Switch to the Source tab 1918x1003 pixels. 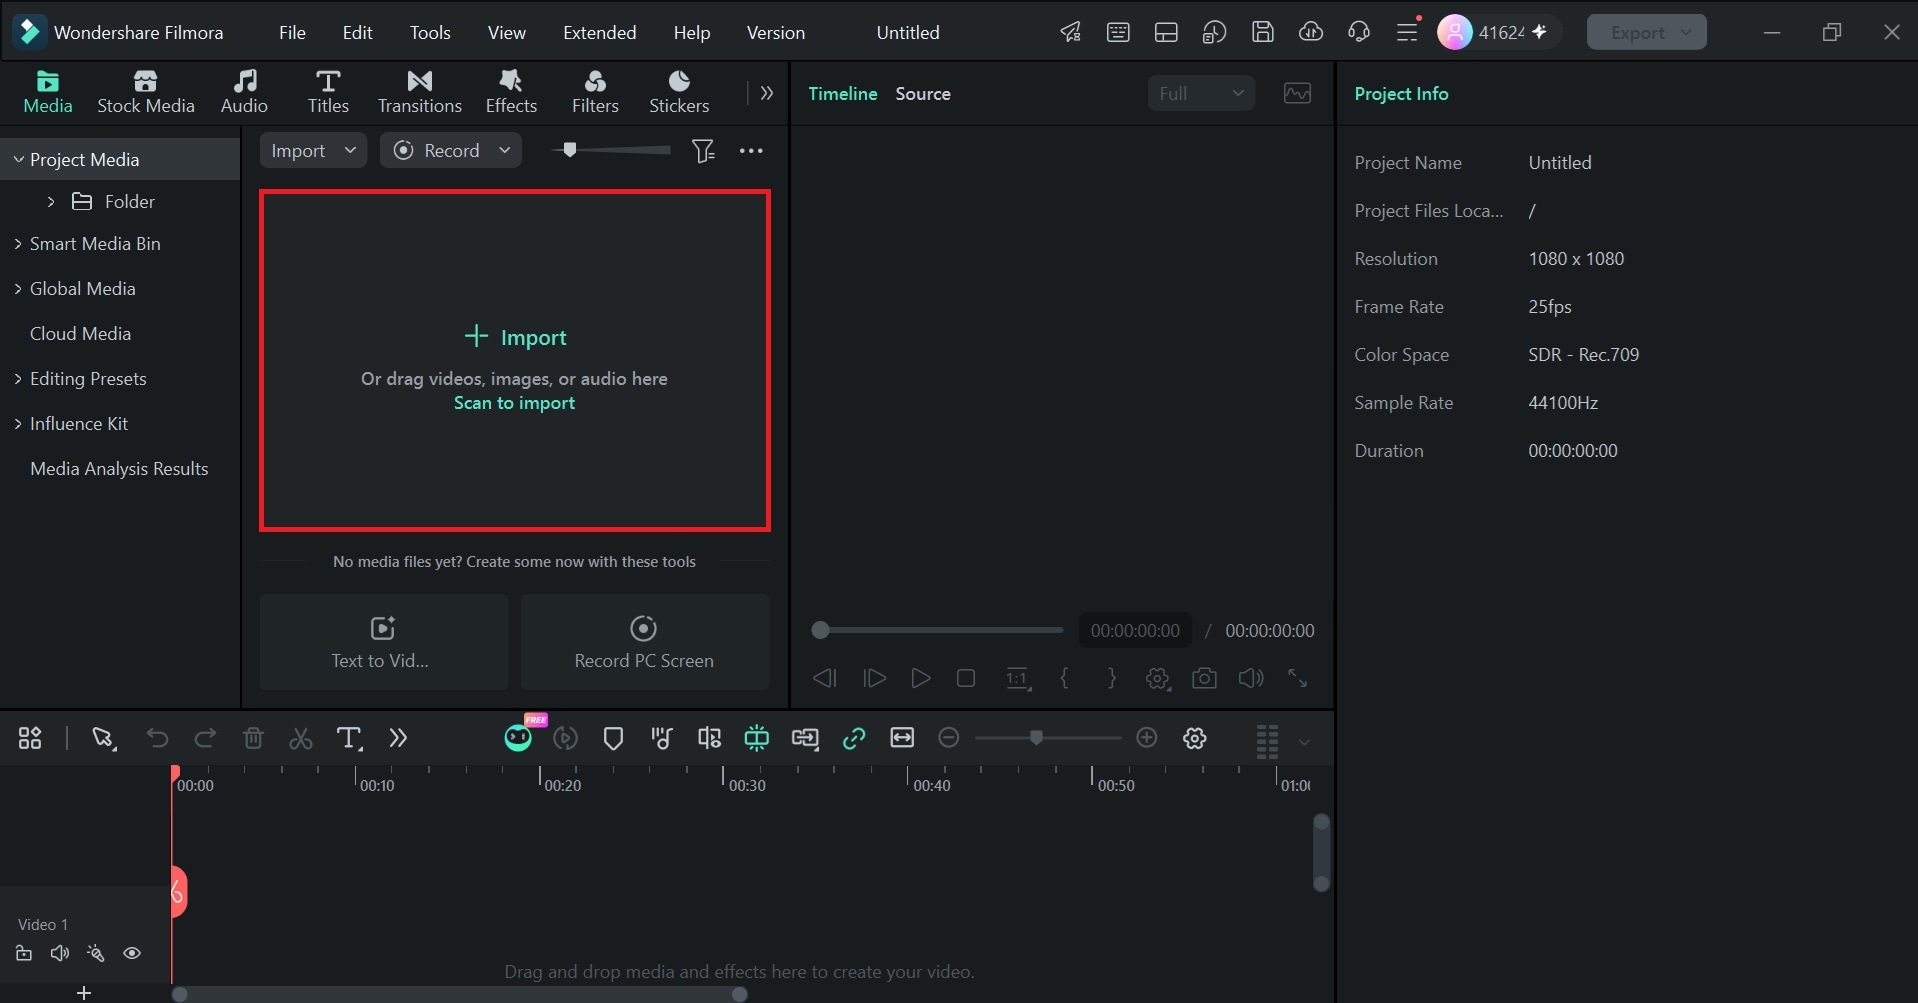(x=922, y=93)
